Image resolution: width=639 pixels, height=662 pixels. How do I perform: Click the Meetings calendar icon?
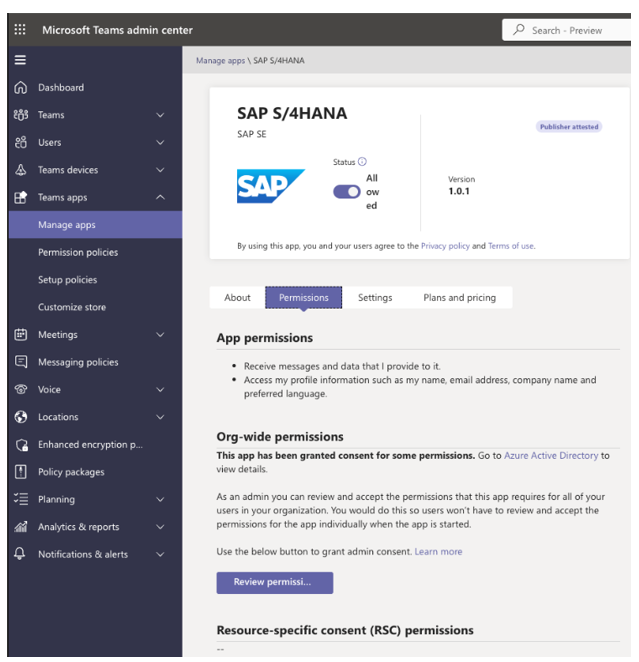tap(21, 335)
